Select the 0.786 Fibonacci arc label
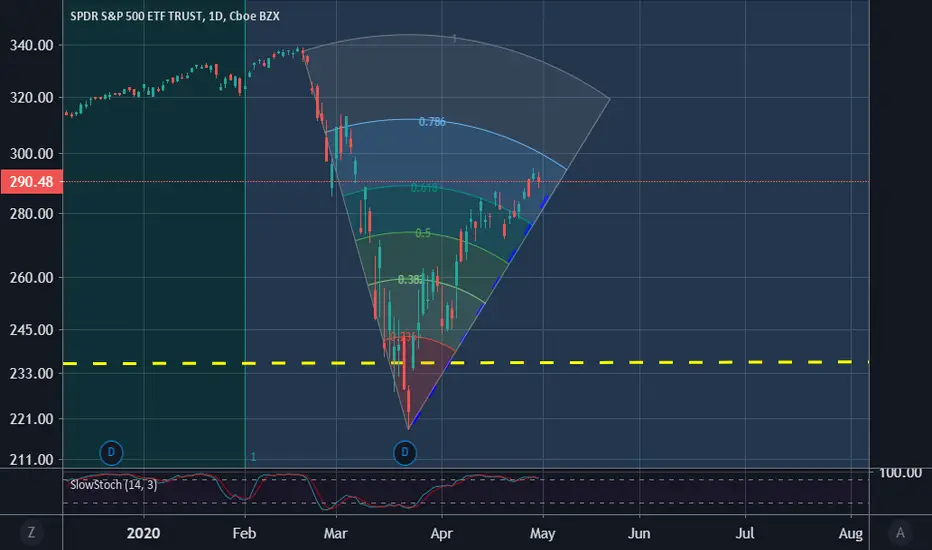 pos(432,122)
